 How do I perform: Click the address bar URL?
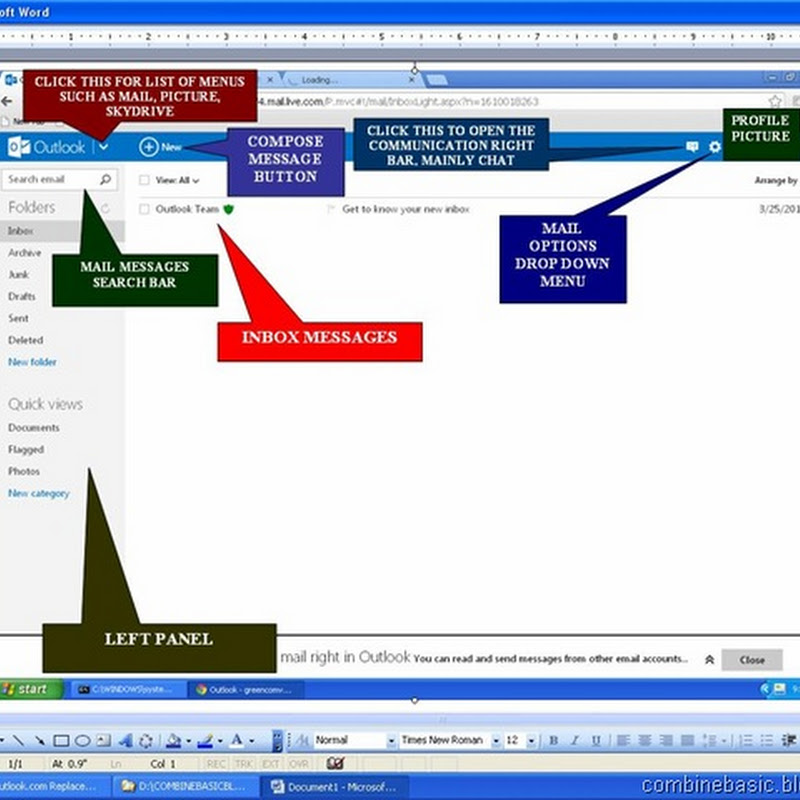(x=398, y=102)
